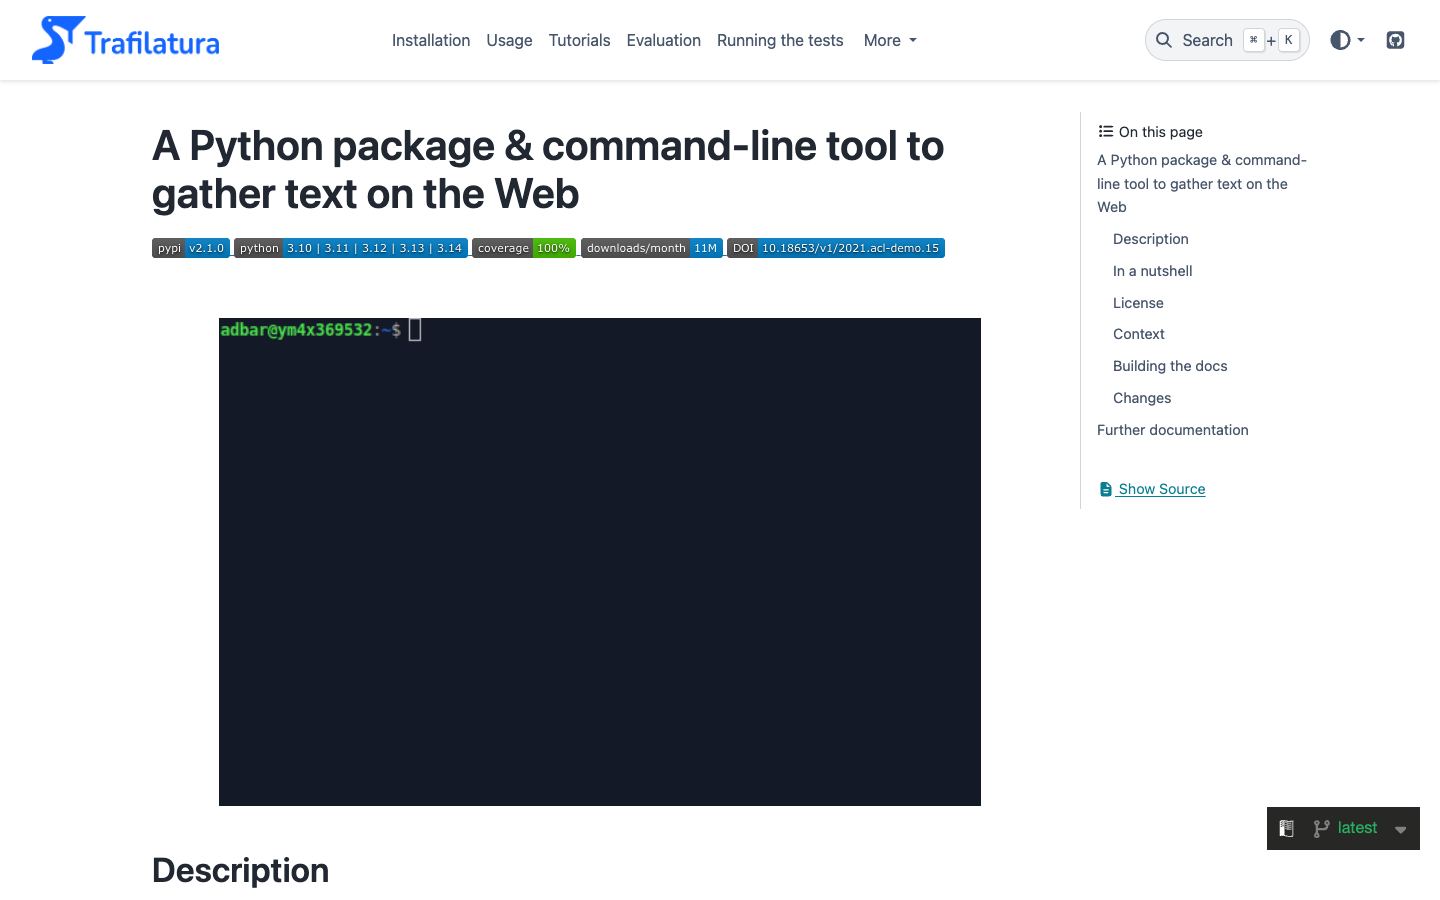
Task: Open Further documentation sidebar link
Action: point(1173,430)
